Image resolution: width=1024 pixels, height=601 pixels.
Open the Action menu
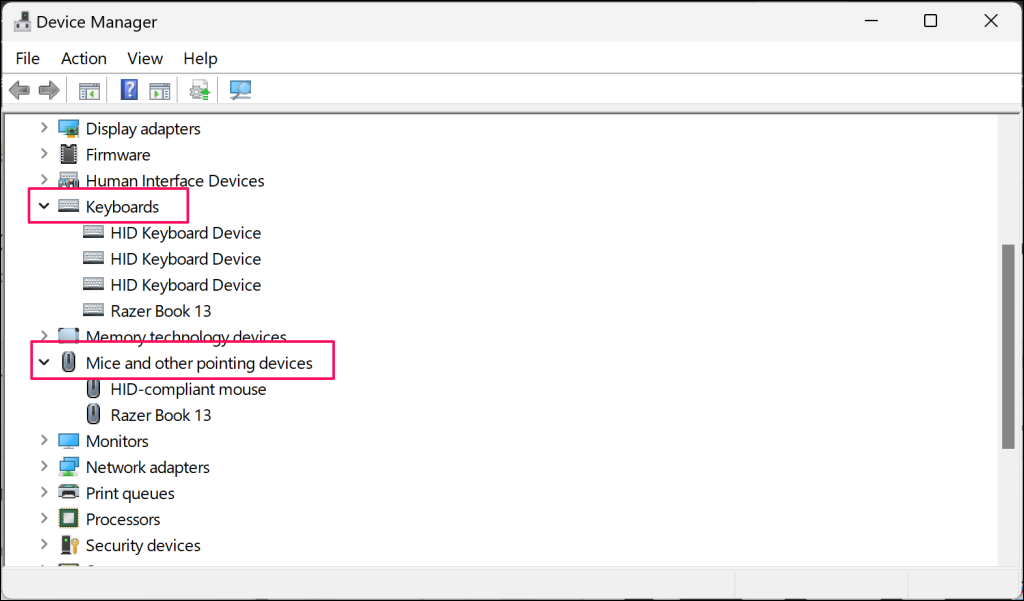[x=83, y=58]
